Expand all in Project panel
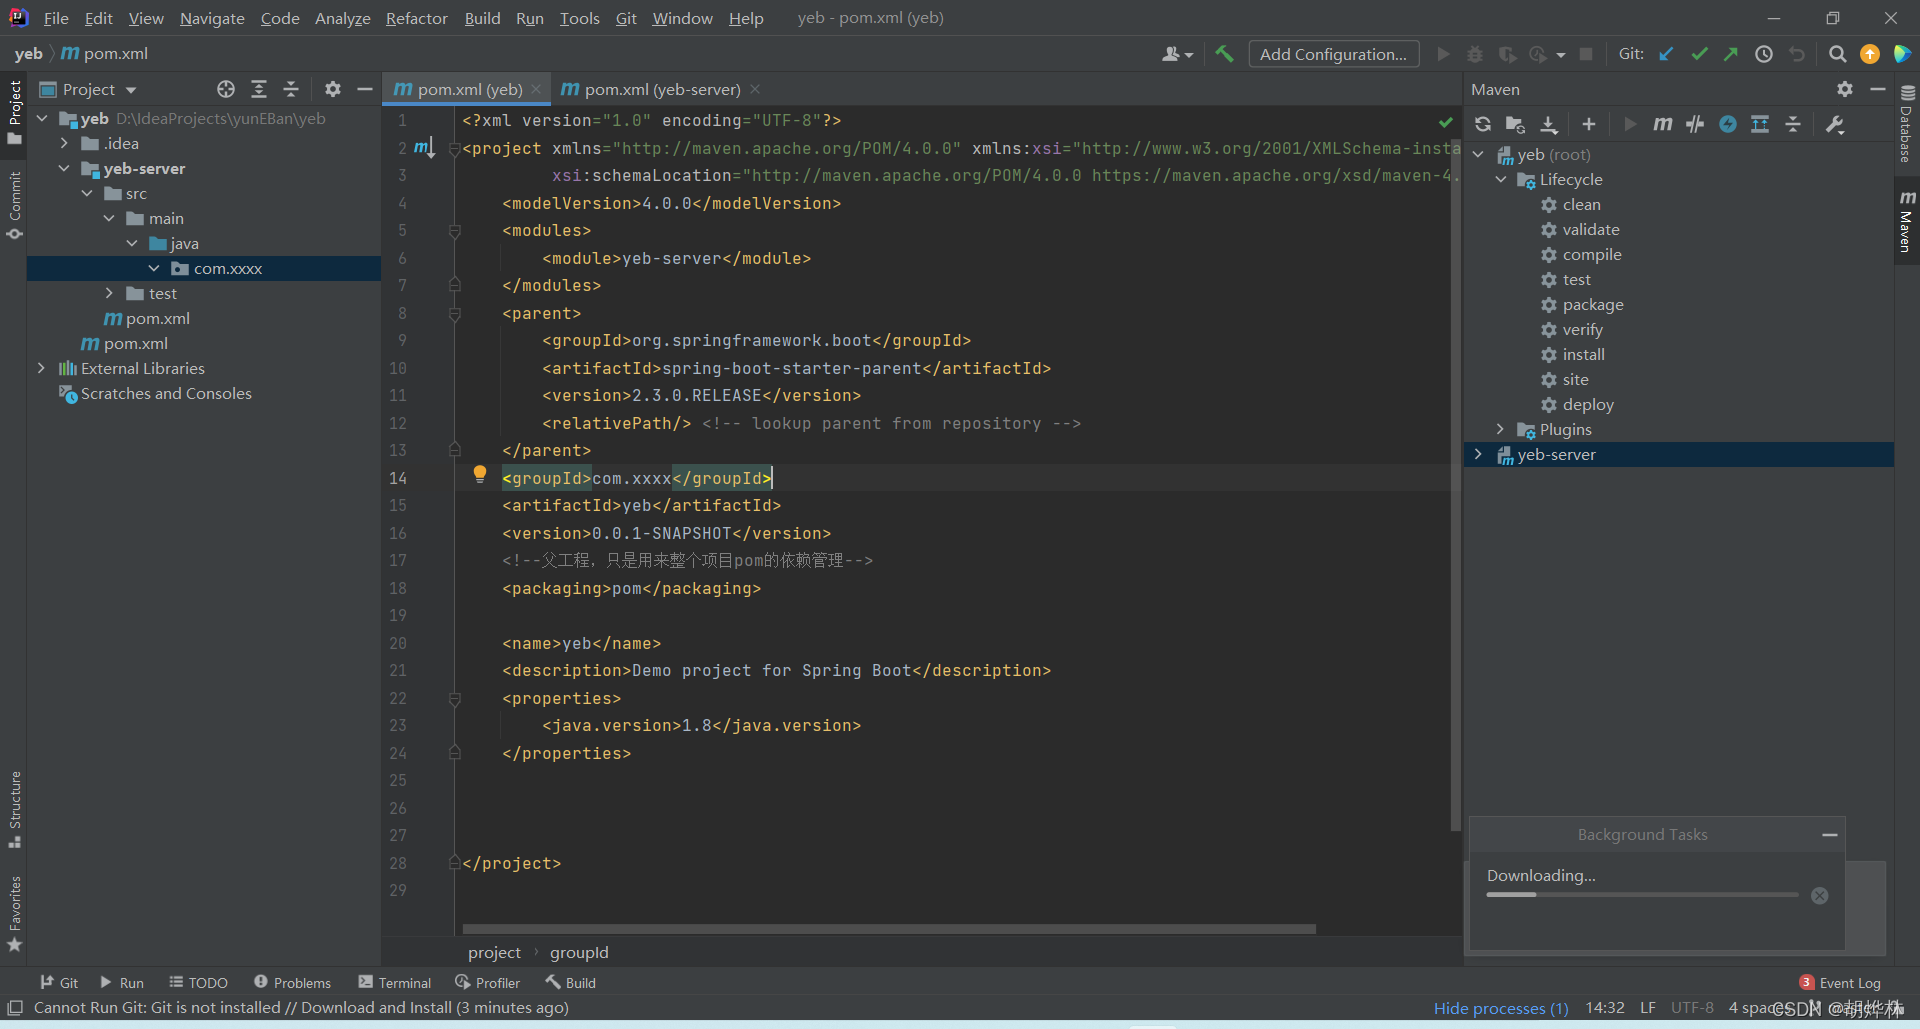The height and width of the screenshot is (1029, 1920). coord(259,89)
